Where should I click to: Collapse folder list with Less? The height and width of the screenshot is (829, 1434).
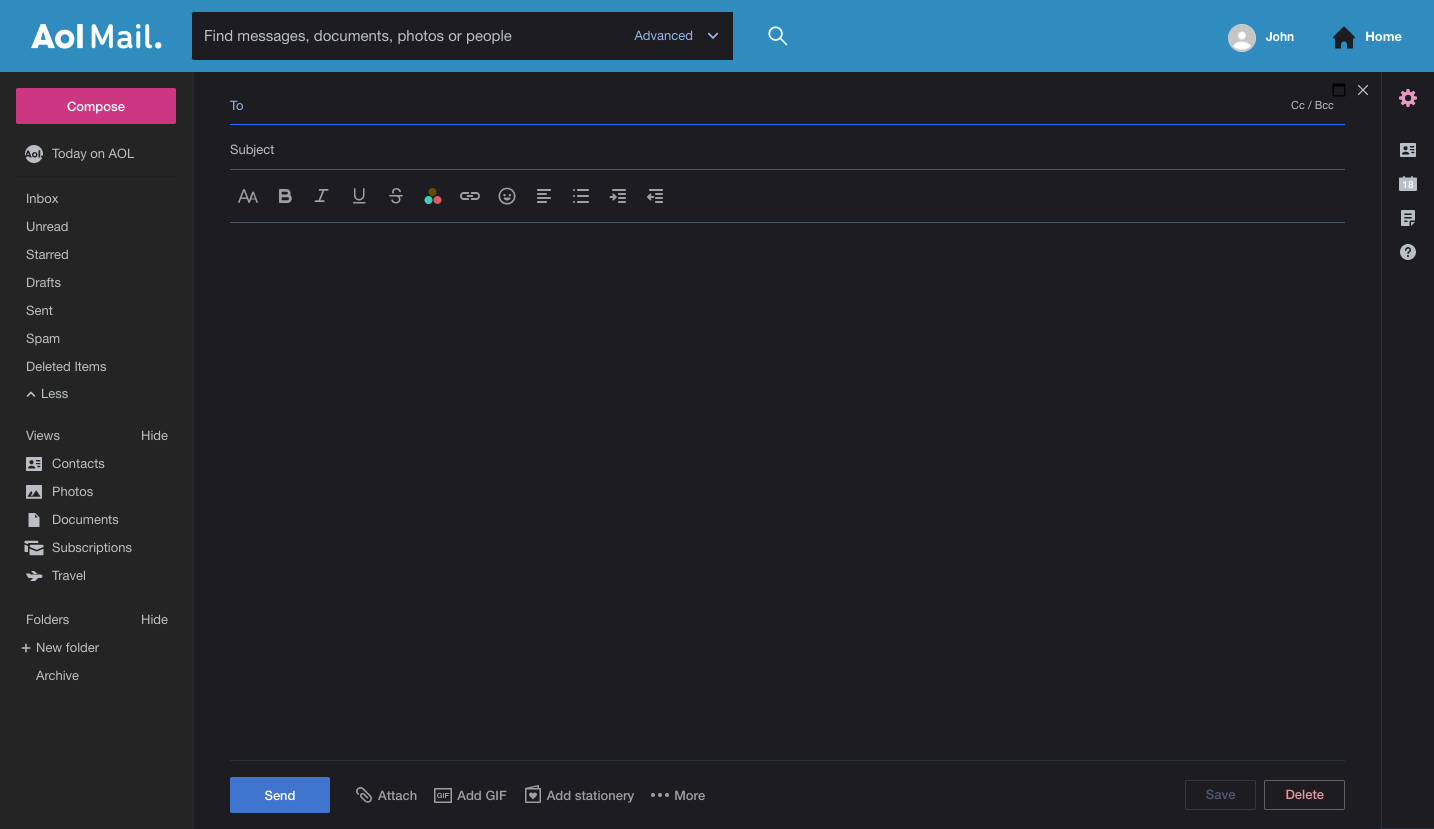click(47, 394)
